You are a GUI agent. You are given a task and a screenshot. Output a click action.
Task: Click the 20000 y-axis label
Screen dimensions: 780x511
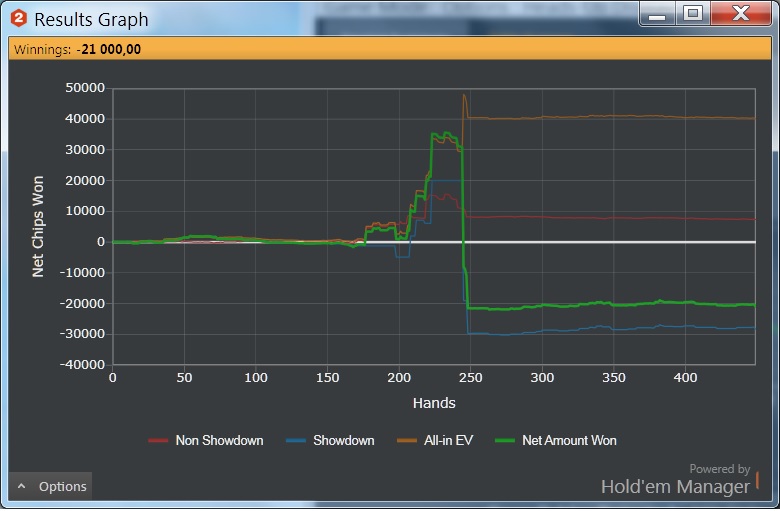coord(85,181)
